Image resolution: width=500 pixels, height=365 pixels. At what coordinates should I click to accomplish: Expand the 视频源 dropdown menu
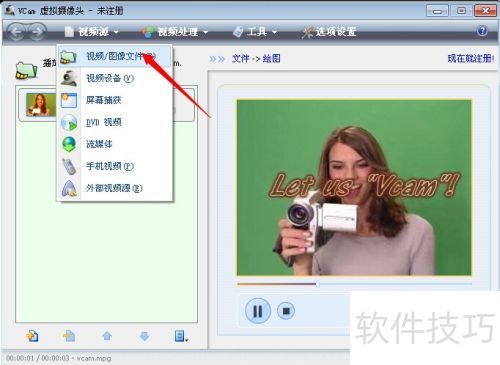click(x=91, y=32)
